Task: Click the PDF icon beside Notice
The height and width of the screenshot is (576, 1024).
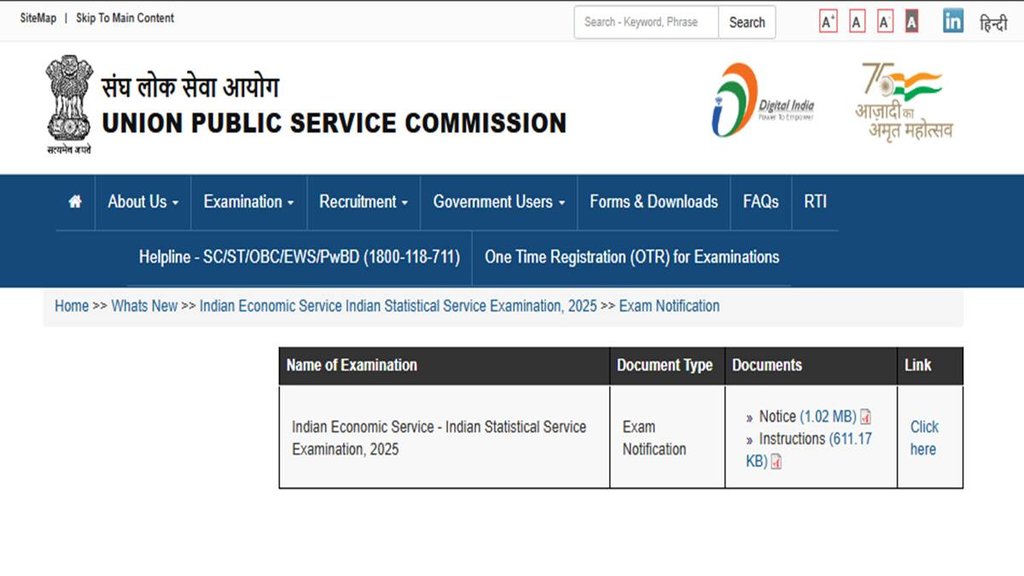Action: 866,417
